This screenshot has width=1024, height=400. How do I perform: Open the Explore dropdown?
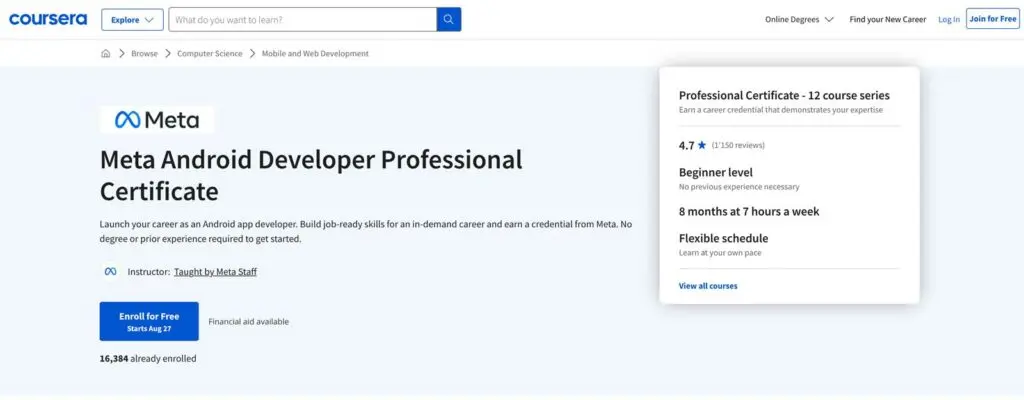(x=133, y=20)
